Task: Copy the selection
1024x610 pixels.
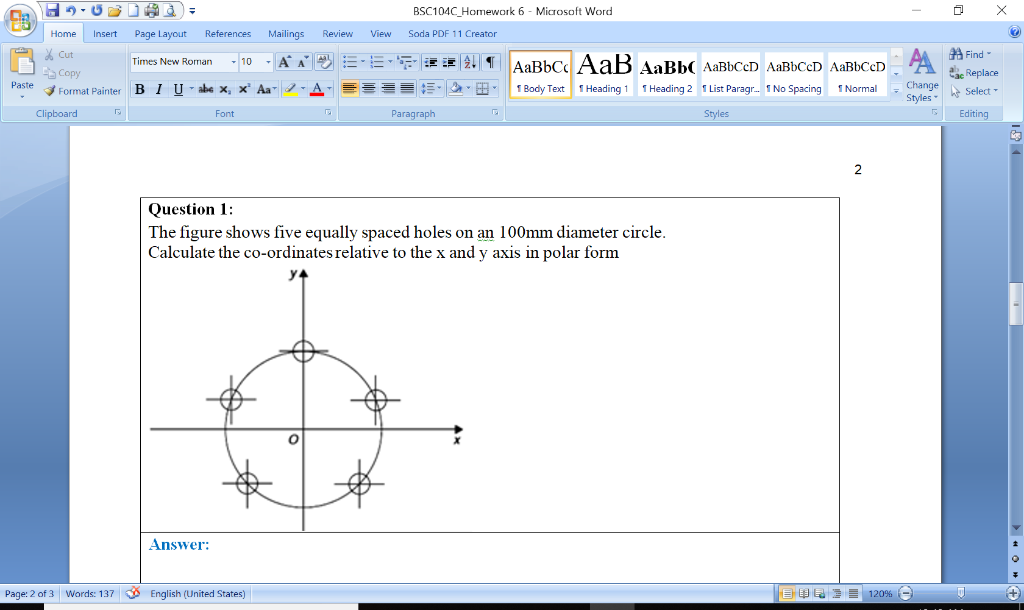Action: coord(62,73)
